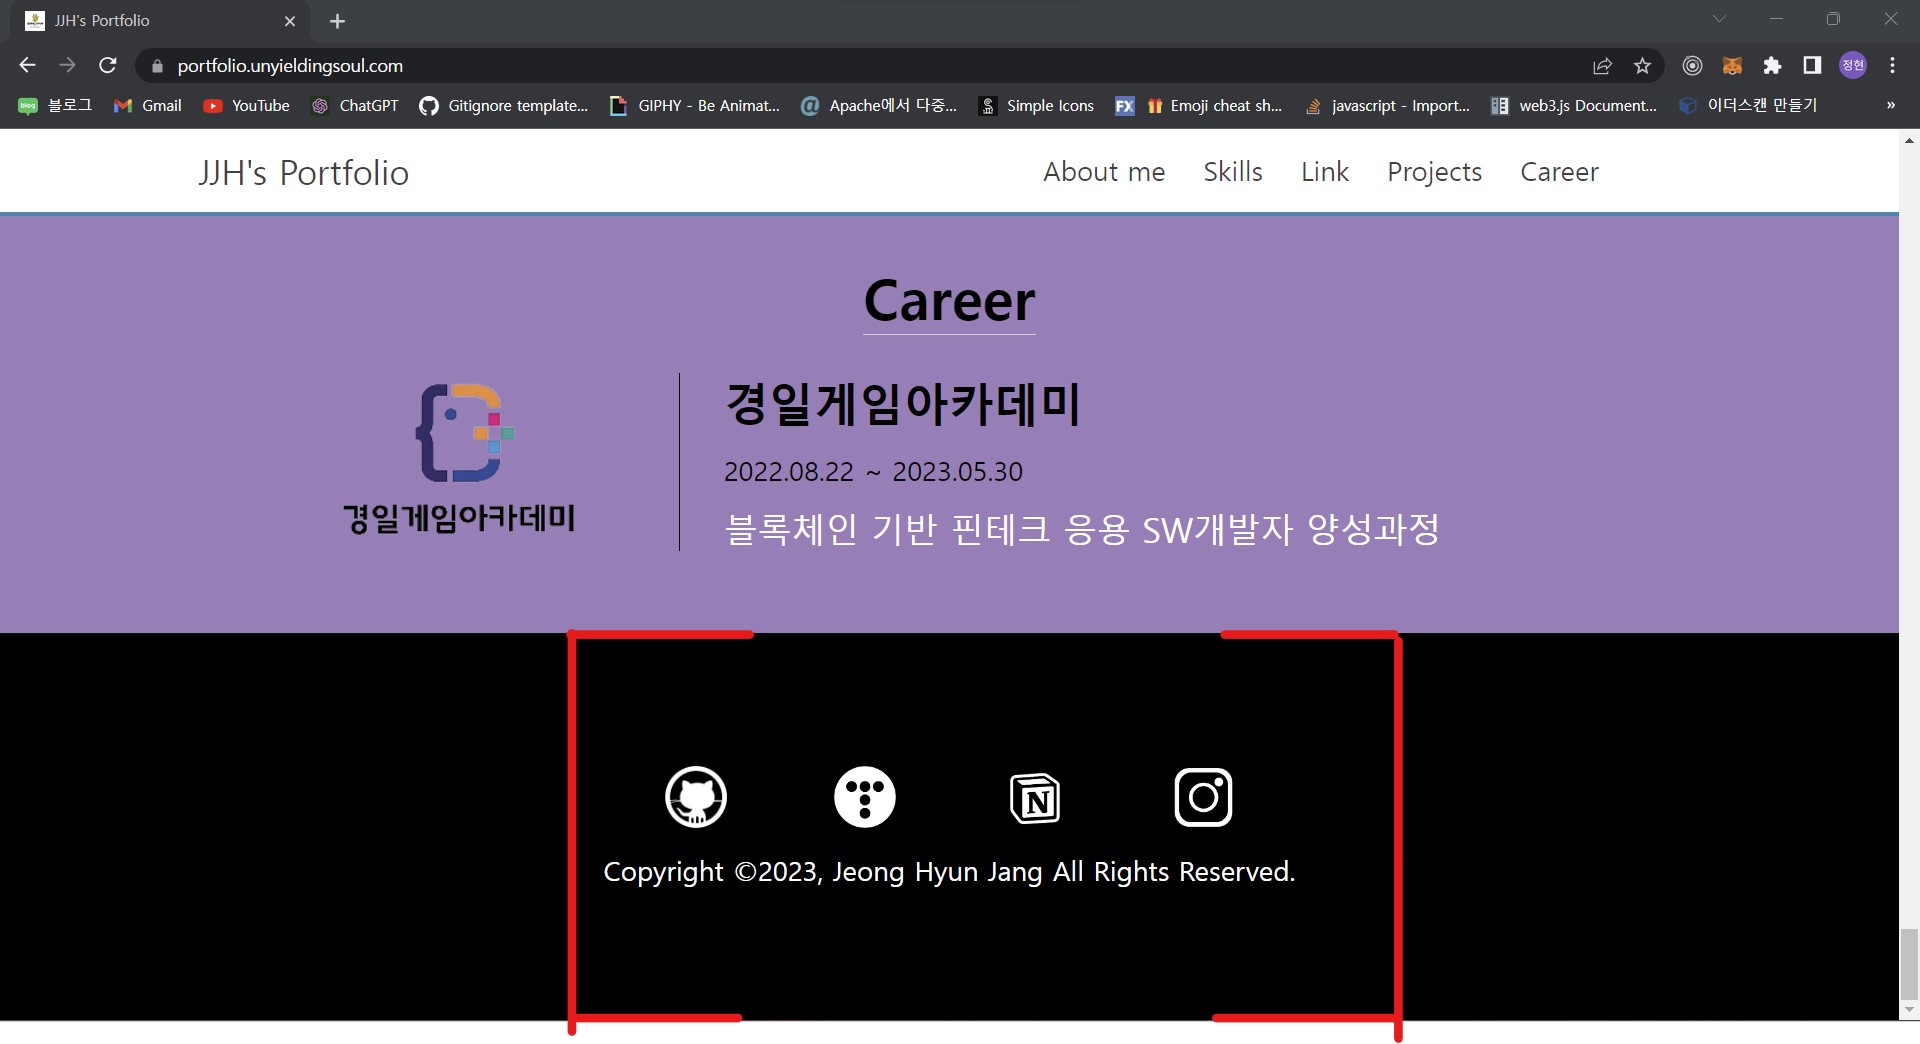Click the JJH's Portfolio site title

[303, 173]
